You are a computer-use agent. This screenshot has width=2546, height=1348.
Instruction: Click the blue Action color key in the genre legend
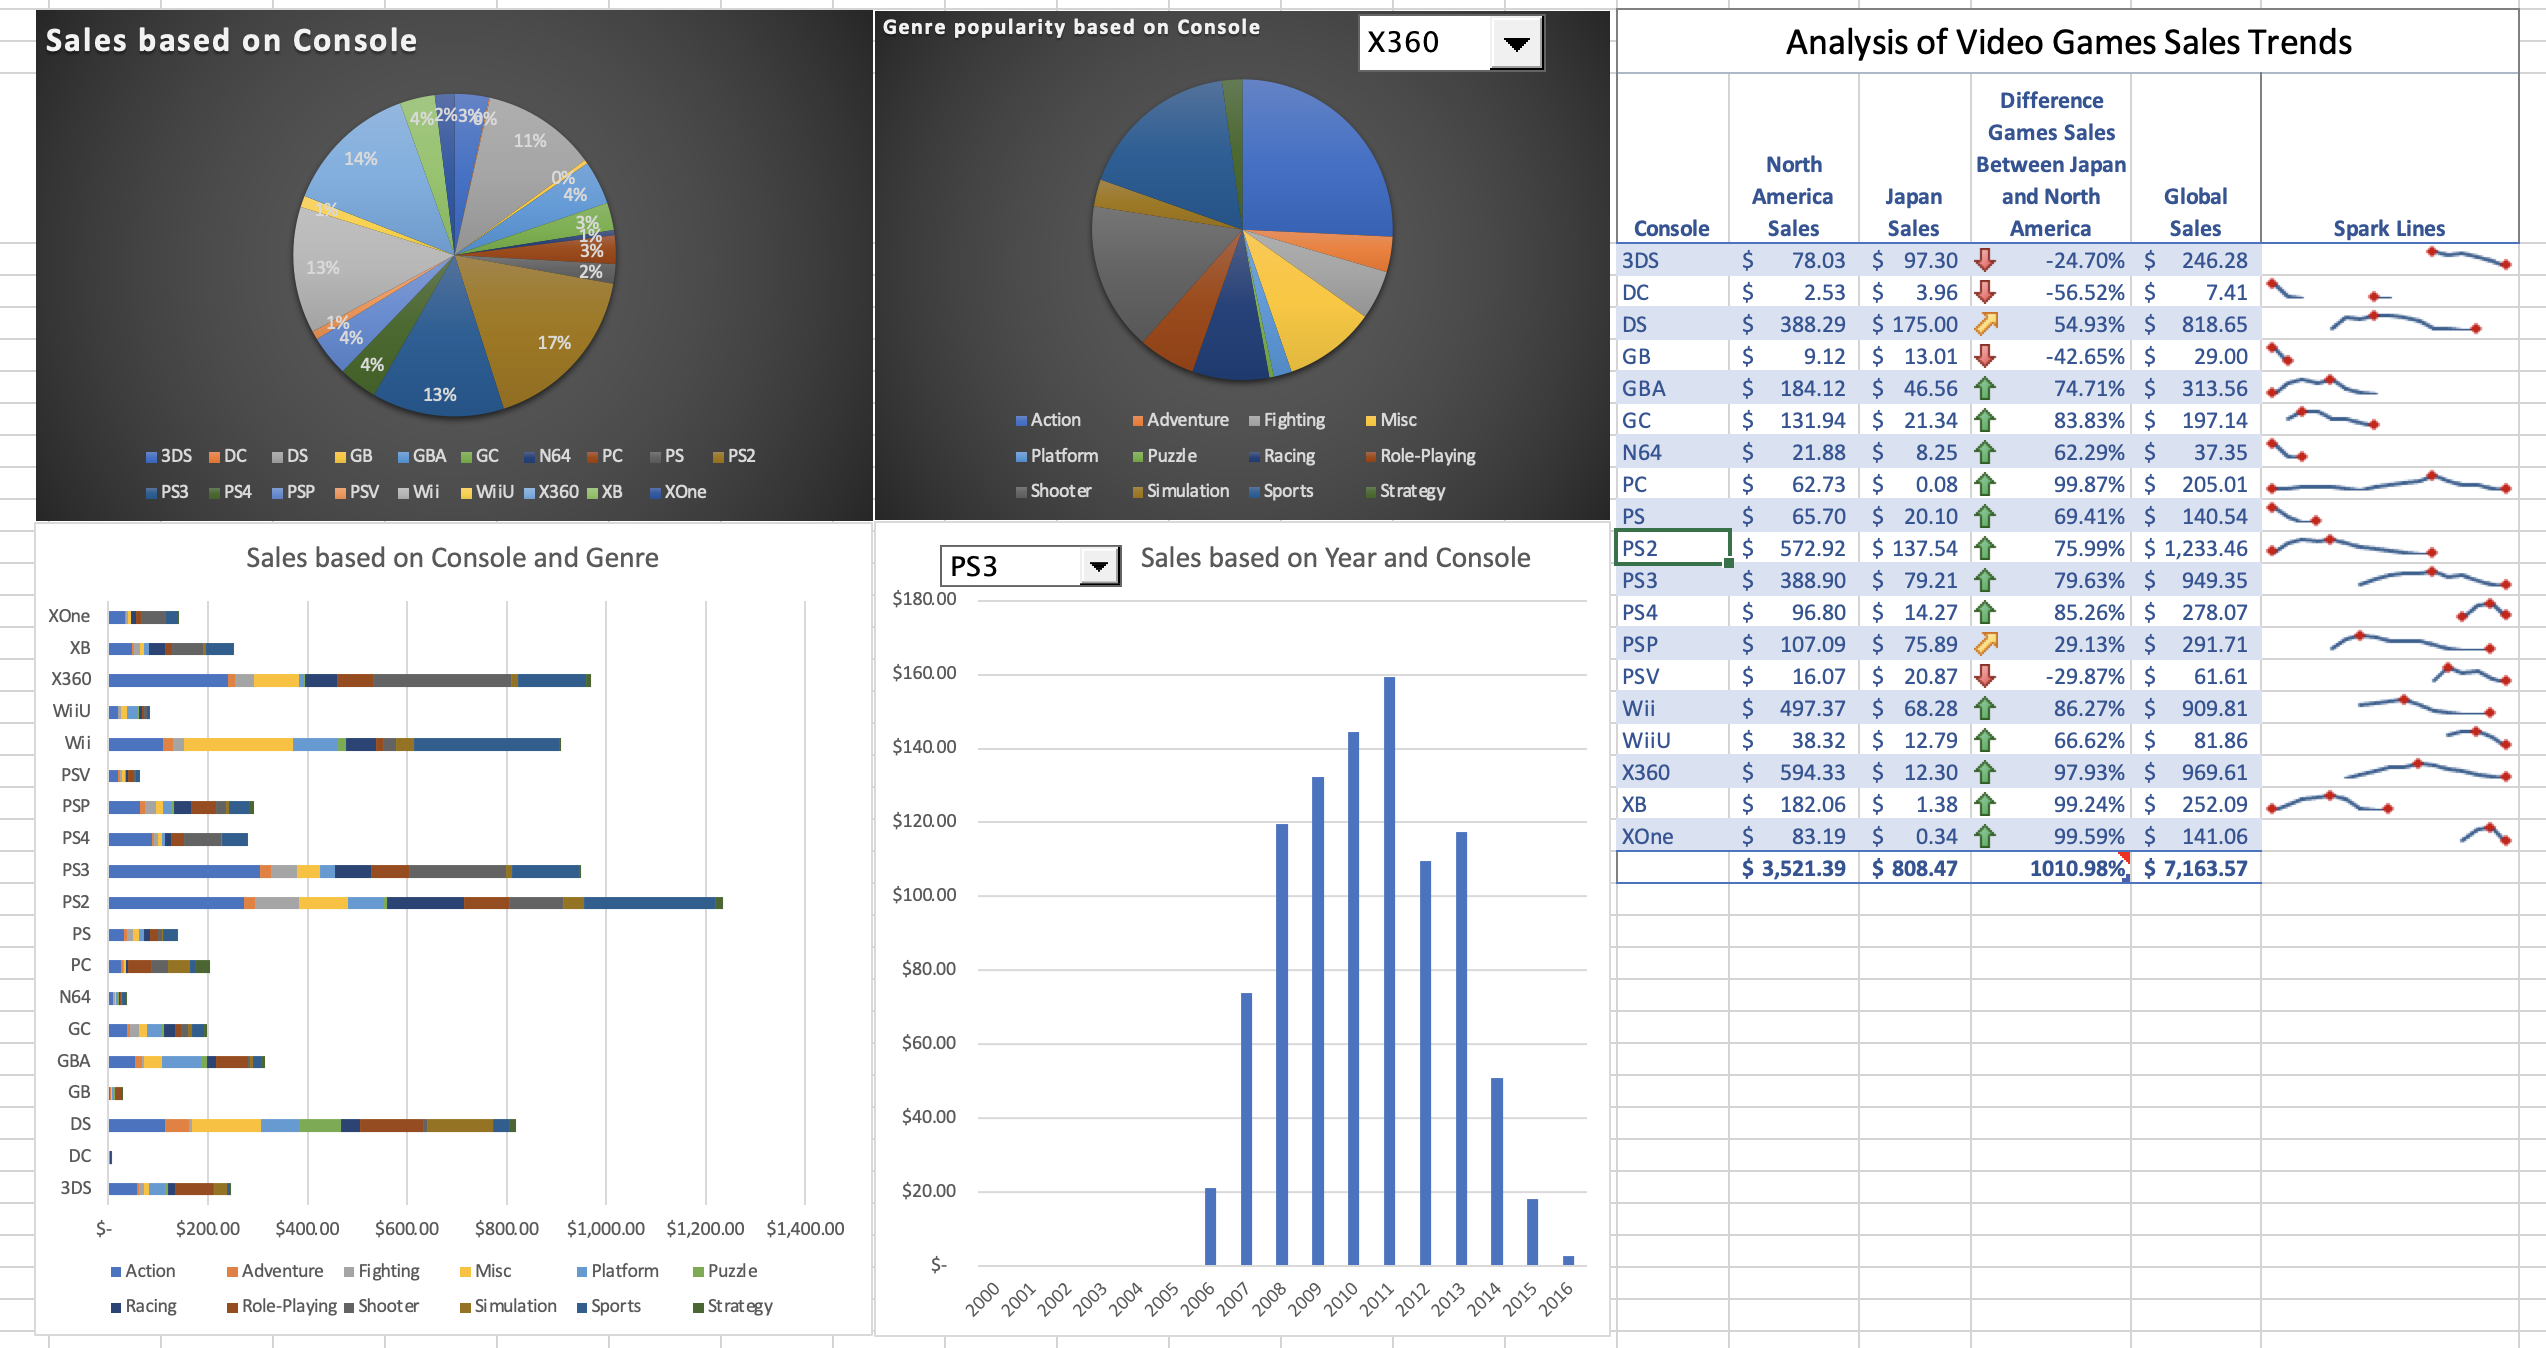coord(1022,420)
